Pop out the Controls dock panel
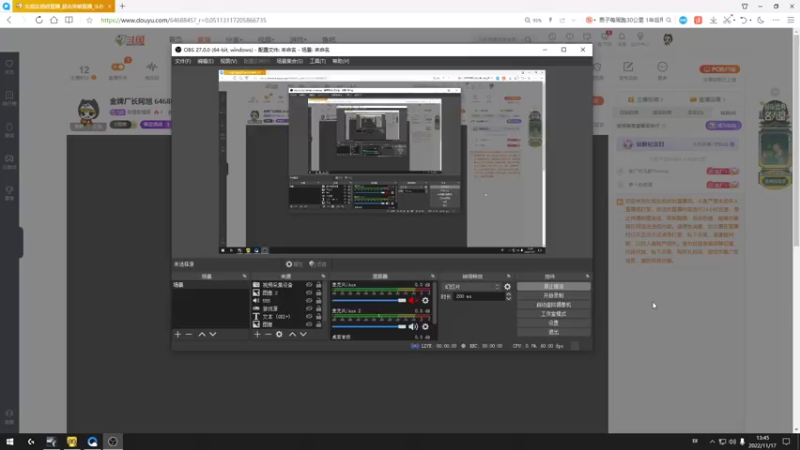800x450 pixels. point(587,276)
